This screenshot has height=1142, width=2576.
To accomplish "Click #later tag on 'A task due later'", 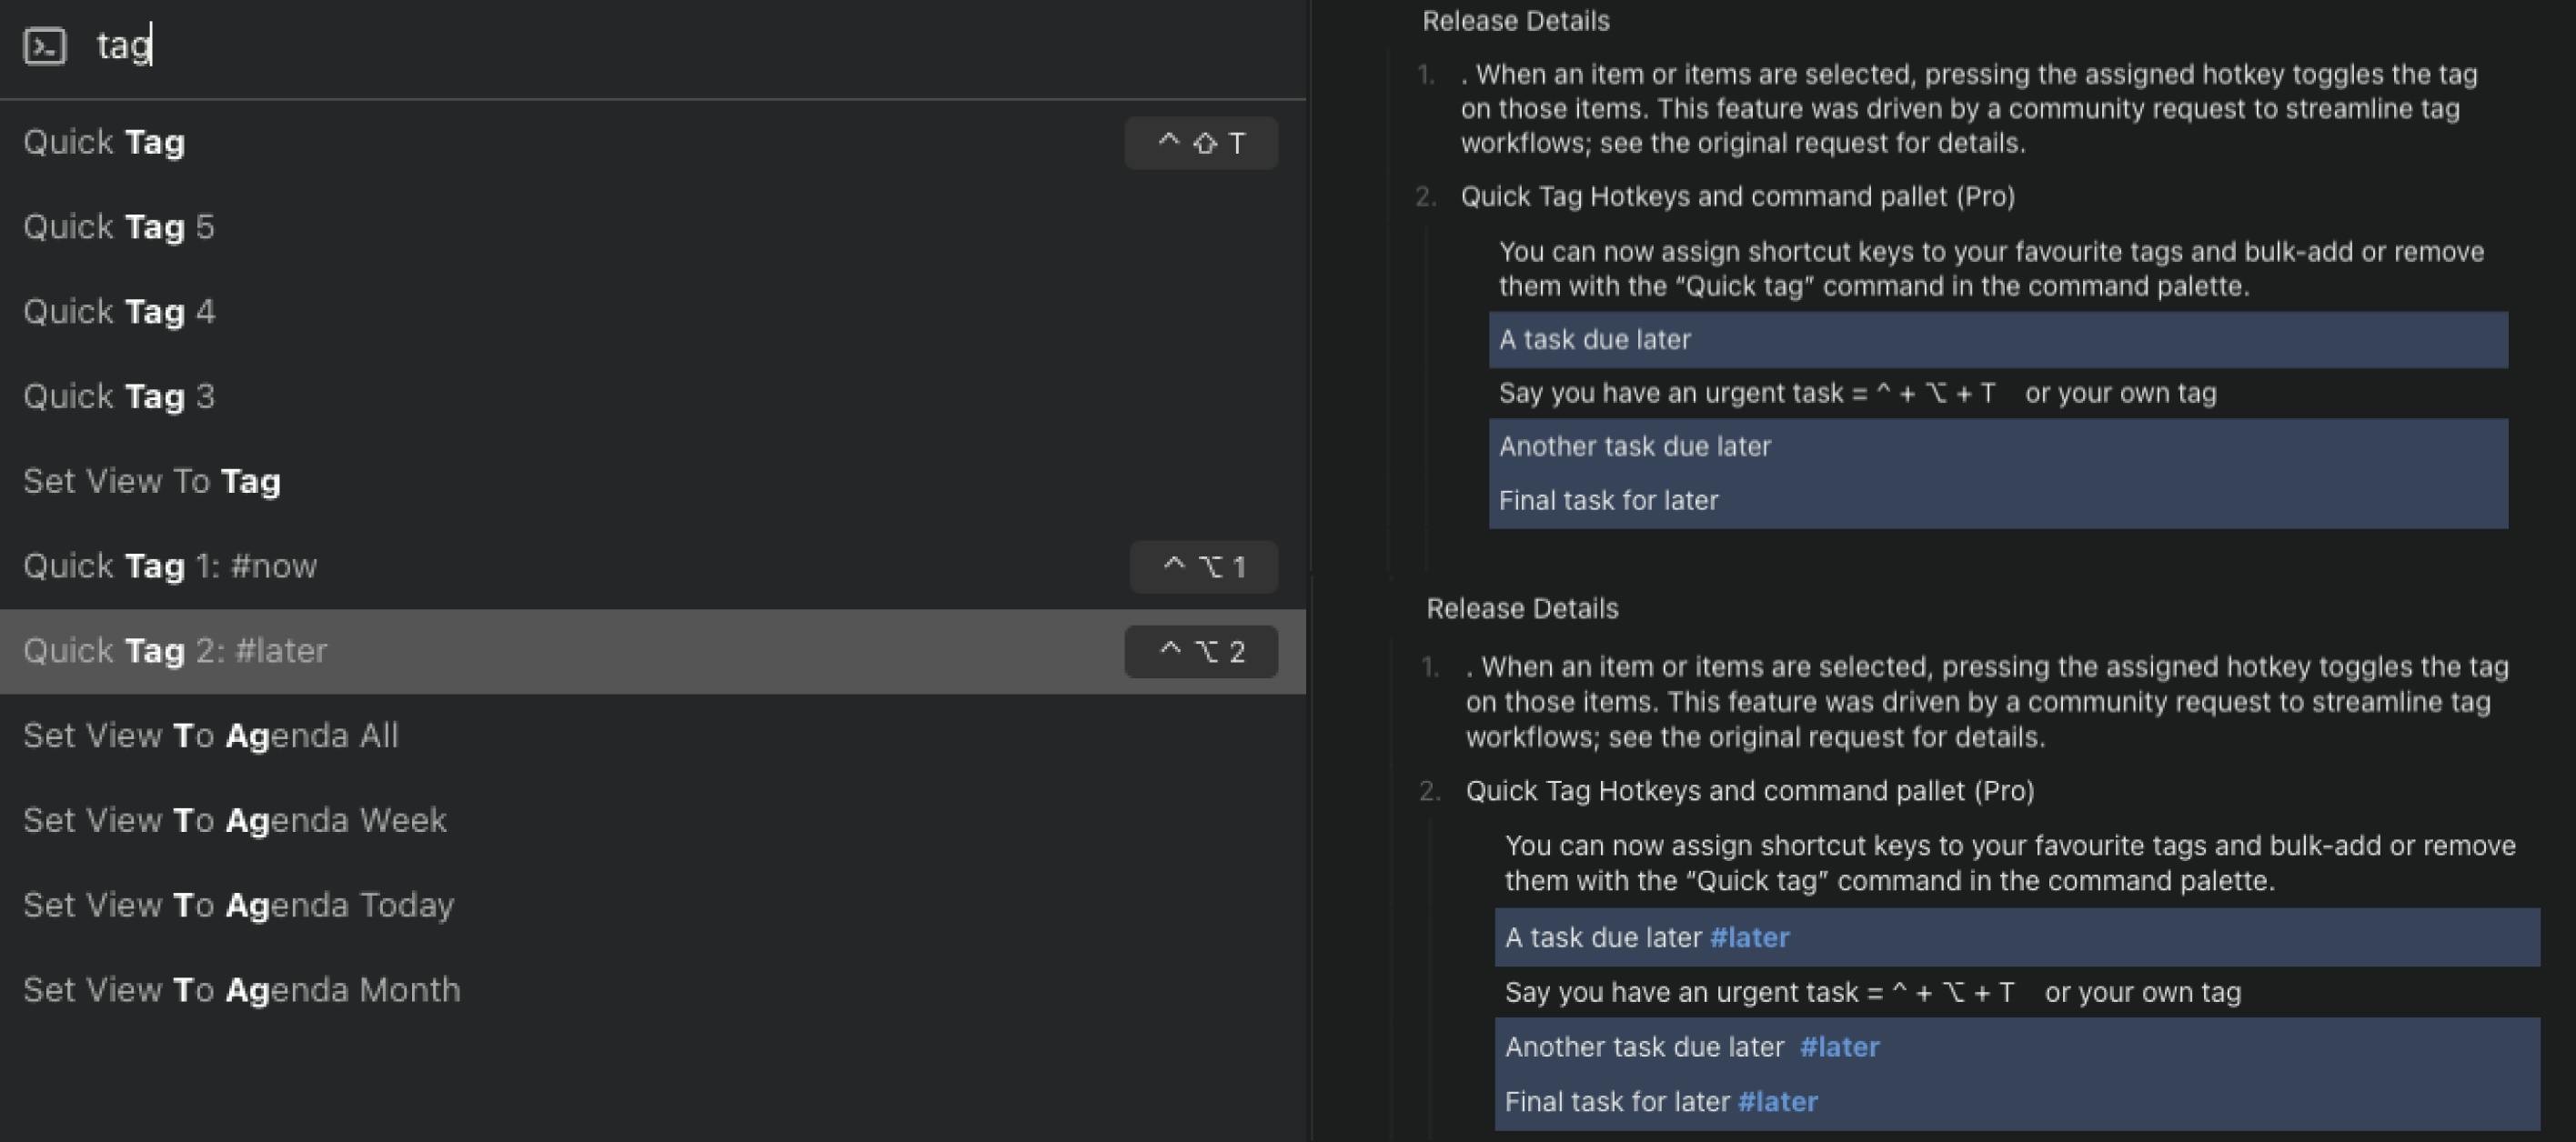I will pos(1749,938).
